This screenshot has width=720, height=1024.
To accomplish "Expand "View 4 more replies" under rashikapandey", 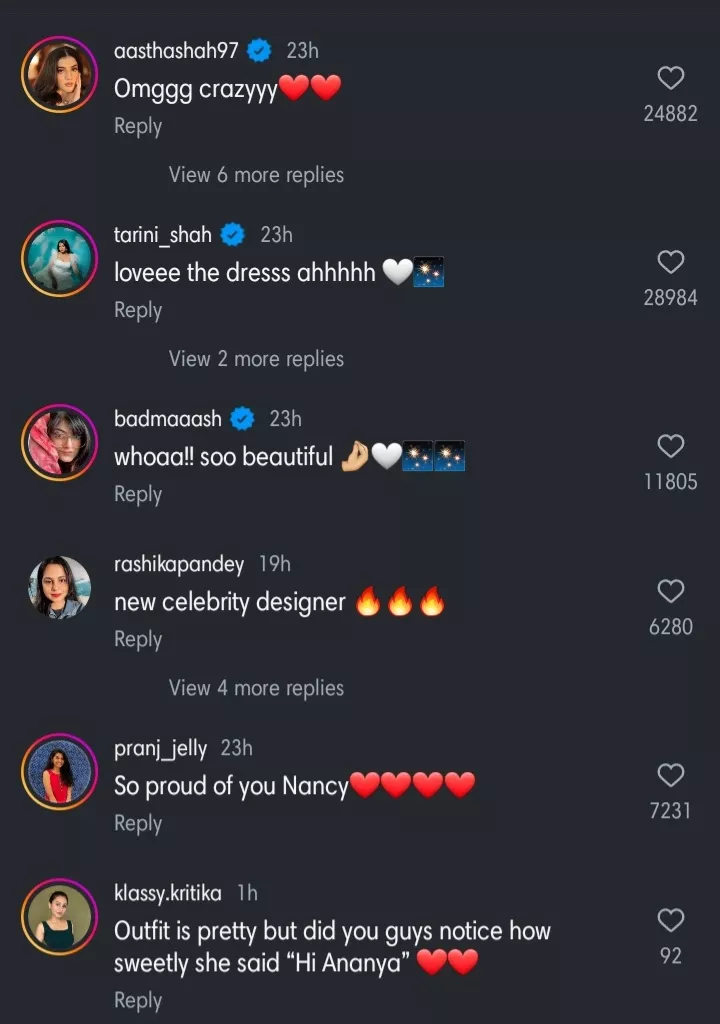I will (256, 688).
